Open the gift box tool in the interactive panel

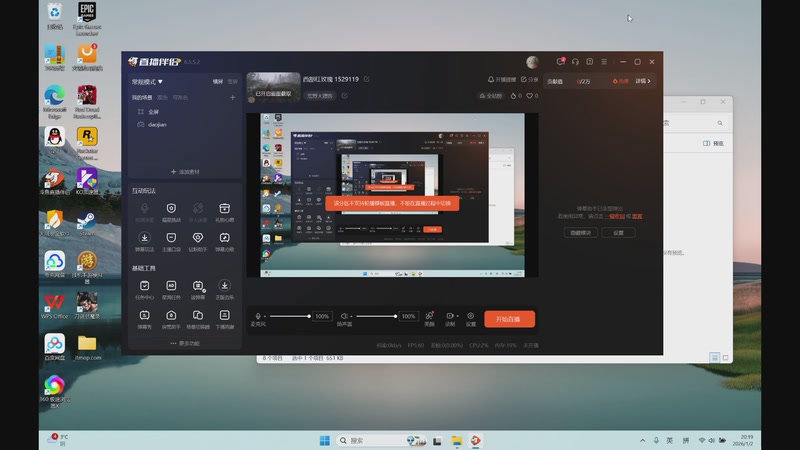[224, 208]
